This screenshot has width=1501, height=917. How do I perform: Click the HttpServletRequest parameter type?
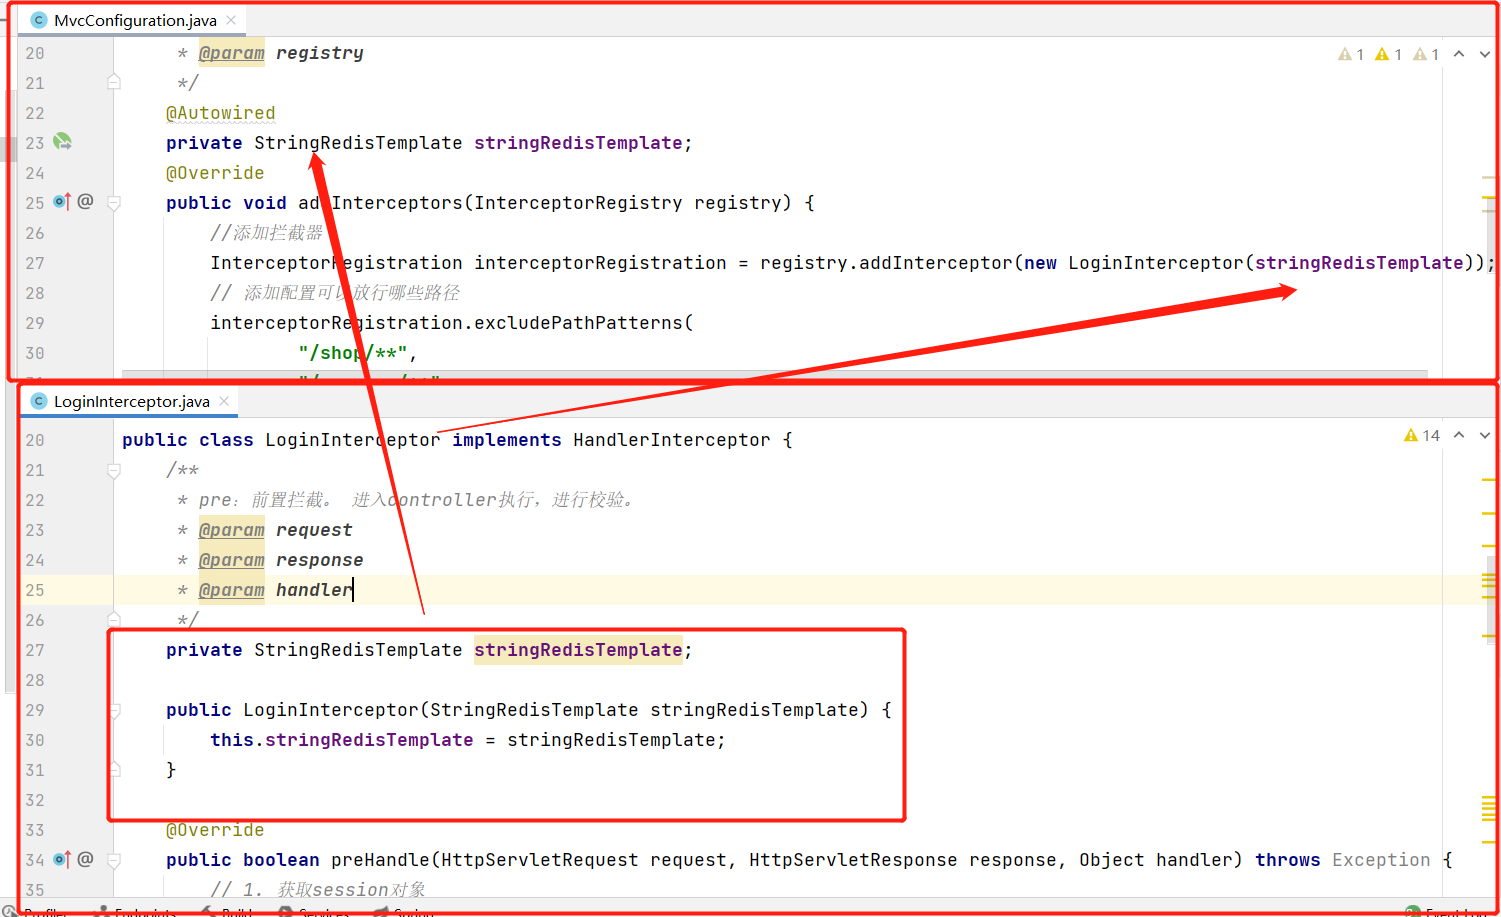point(540,860)
